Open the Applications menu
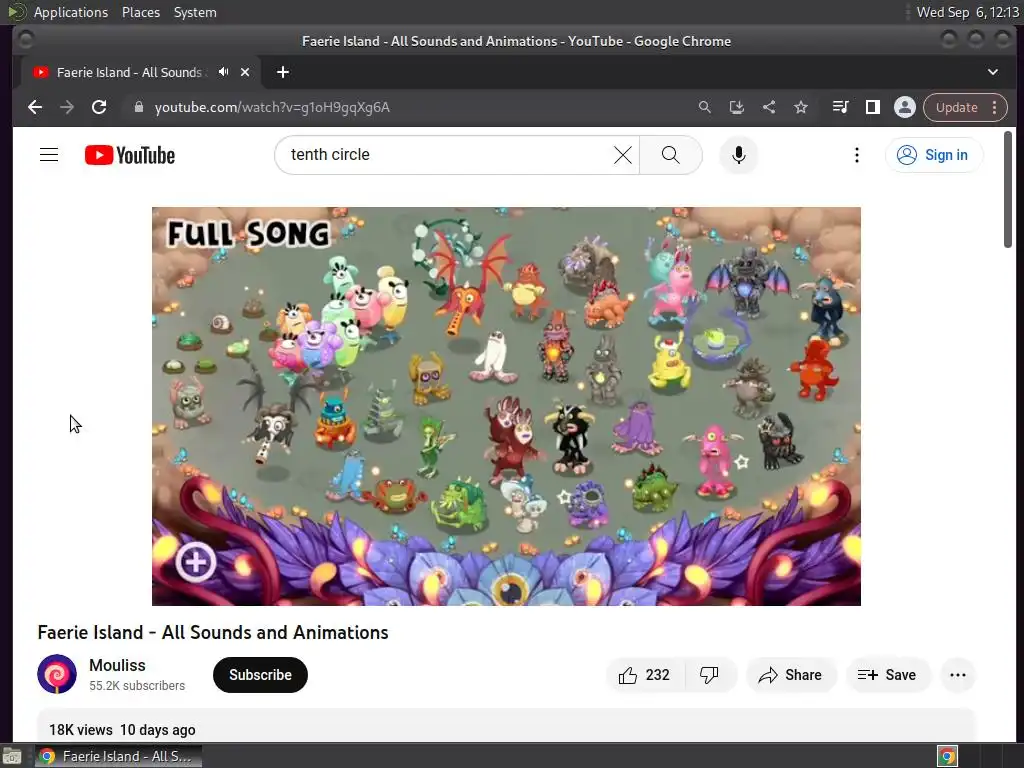This screenshot has height=768, width=1024. (71, 12)
